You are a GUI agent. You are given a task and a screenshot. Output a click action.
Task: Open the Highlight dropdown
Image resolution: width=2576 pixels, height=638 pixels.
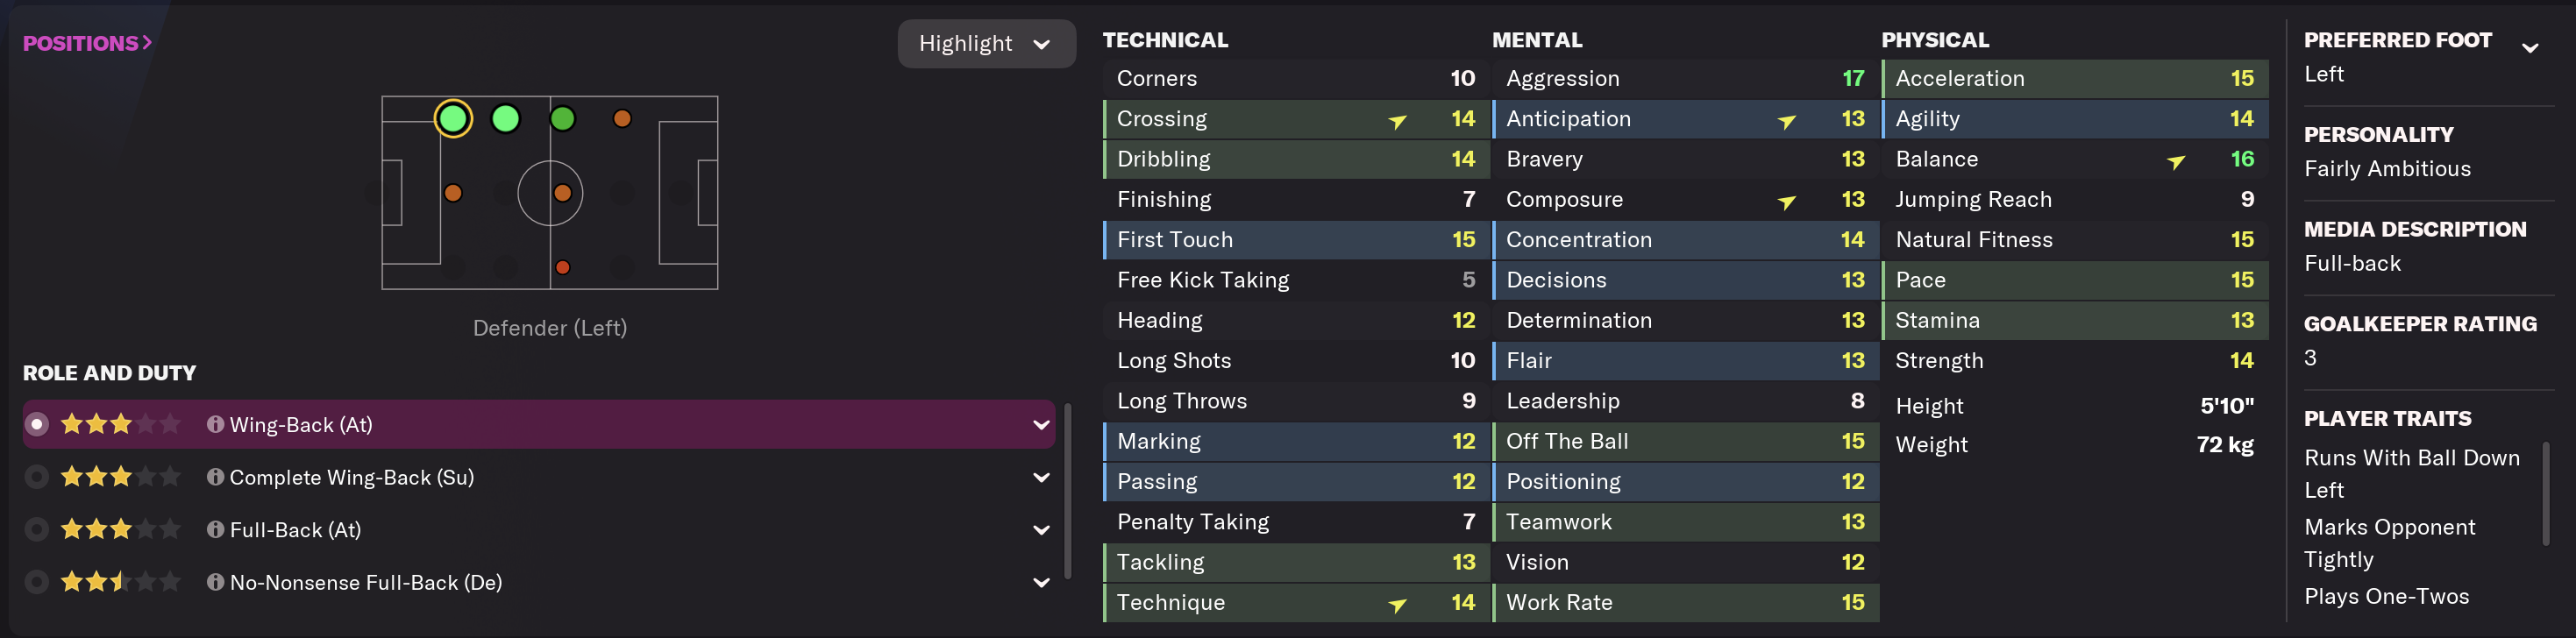pyautogui.click(x=985, y=44)
